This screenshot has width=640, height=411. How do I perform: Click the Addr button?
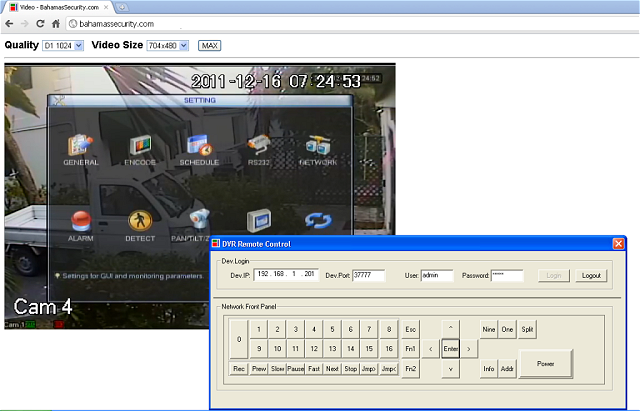507,369
